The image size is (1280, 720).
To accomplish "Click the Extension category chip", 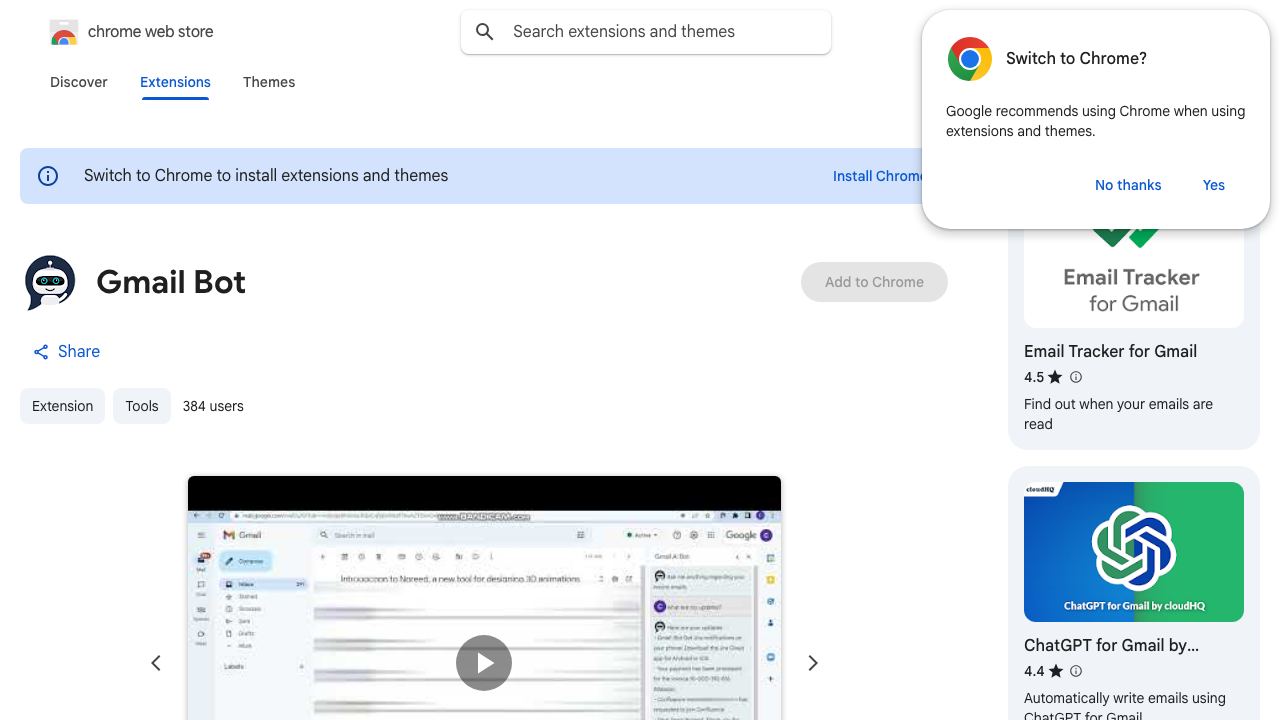I will coord(62,406).
